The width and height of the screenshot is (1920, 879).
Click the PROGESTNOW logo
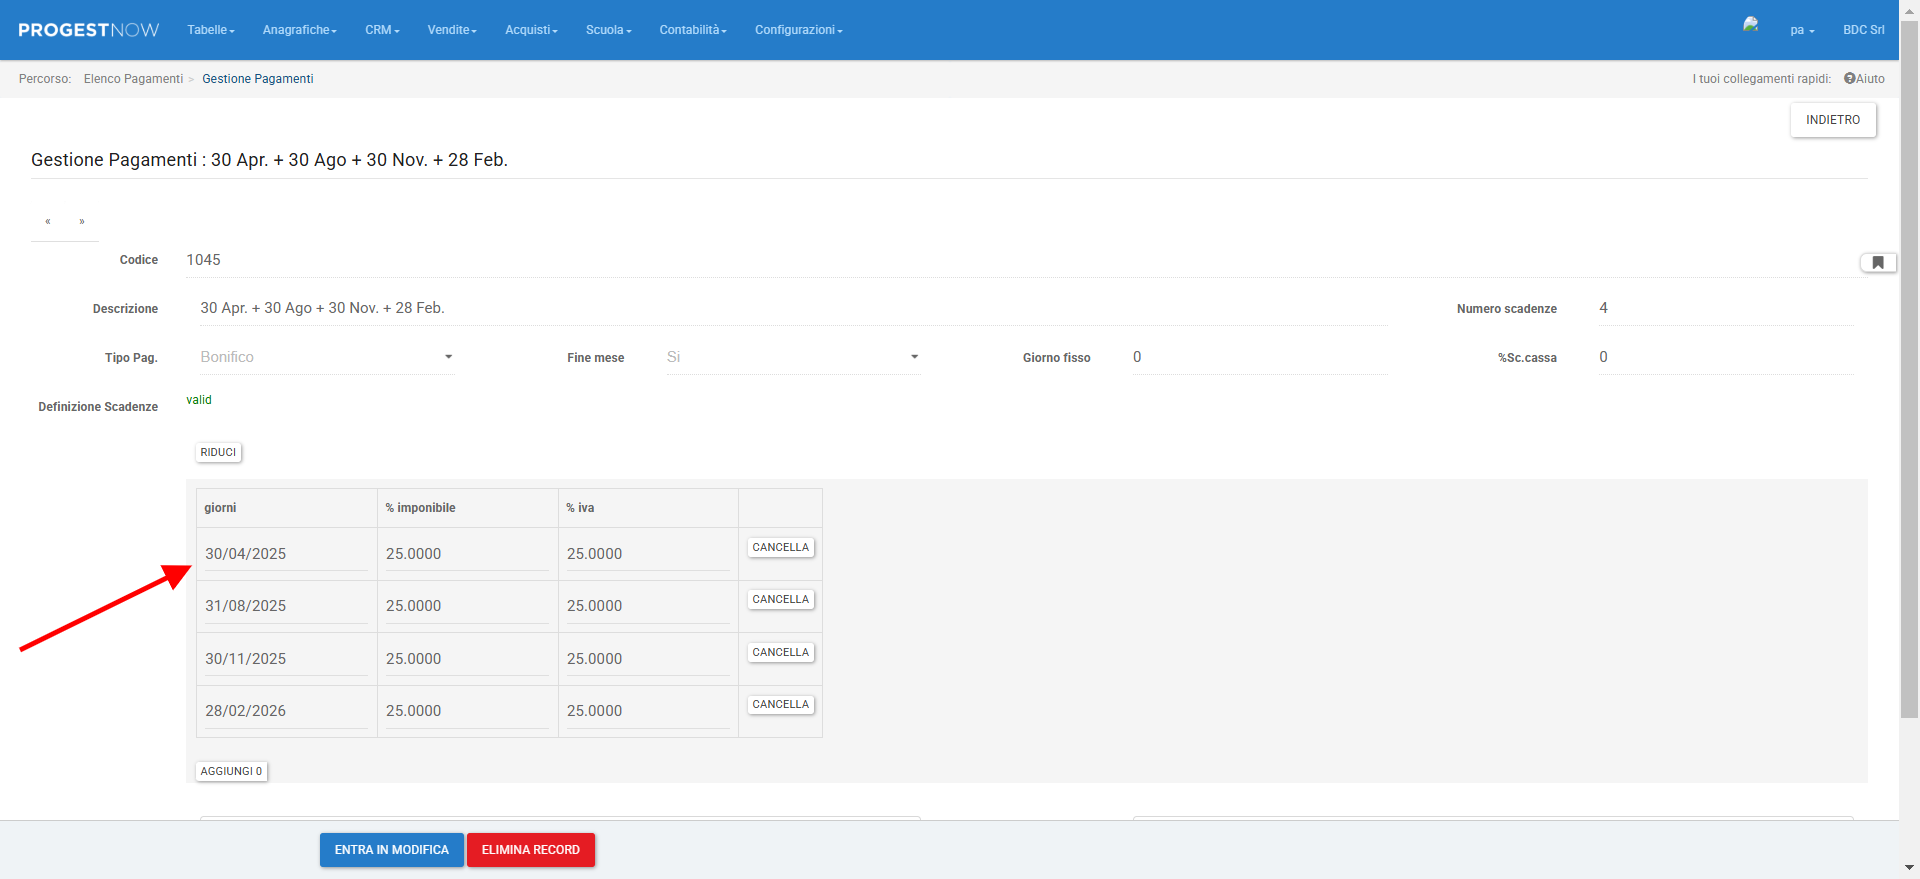click(x=88, y=30)
